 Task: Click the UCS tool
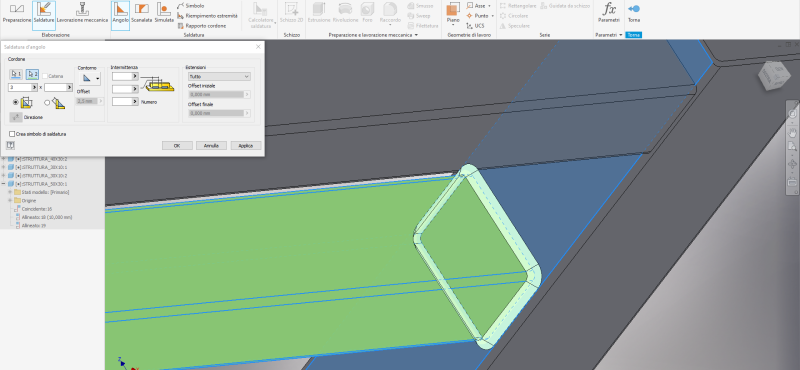[x=476, y=26]
